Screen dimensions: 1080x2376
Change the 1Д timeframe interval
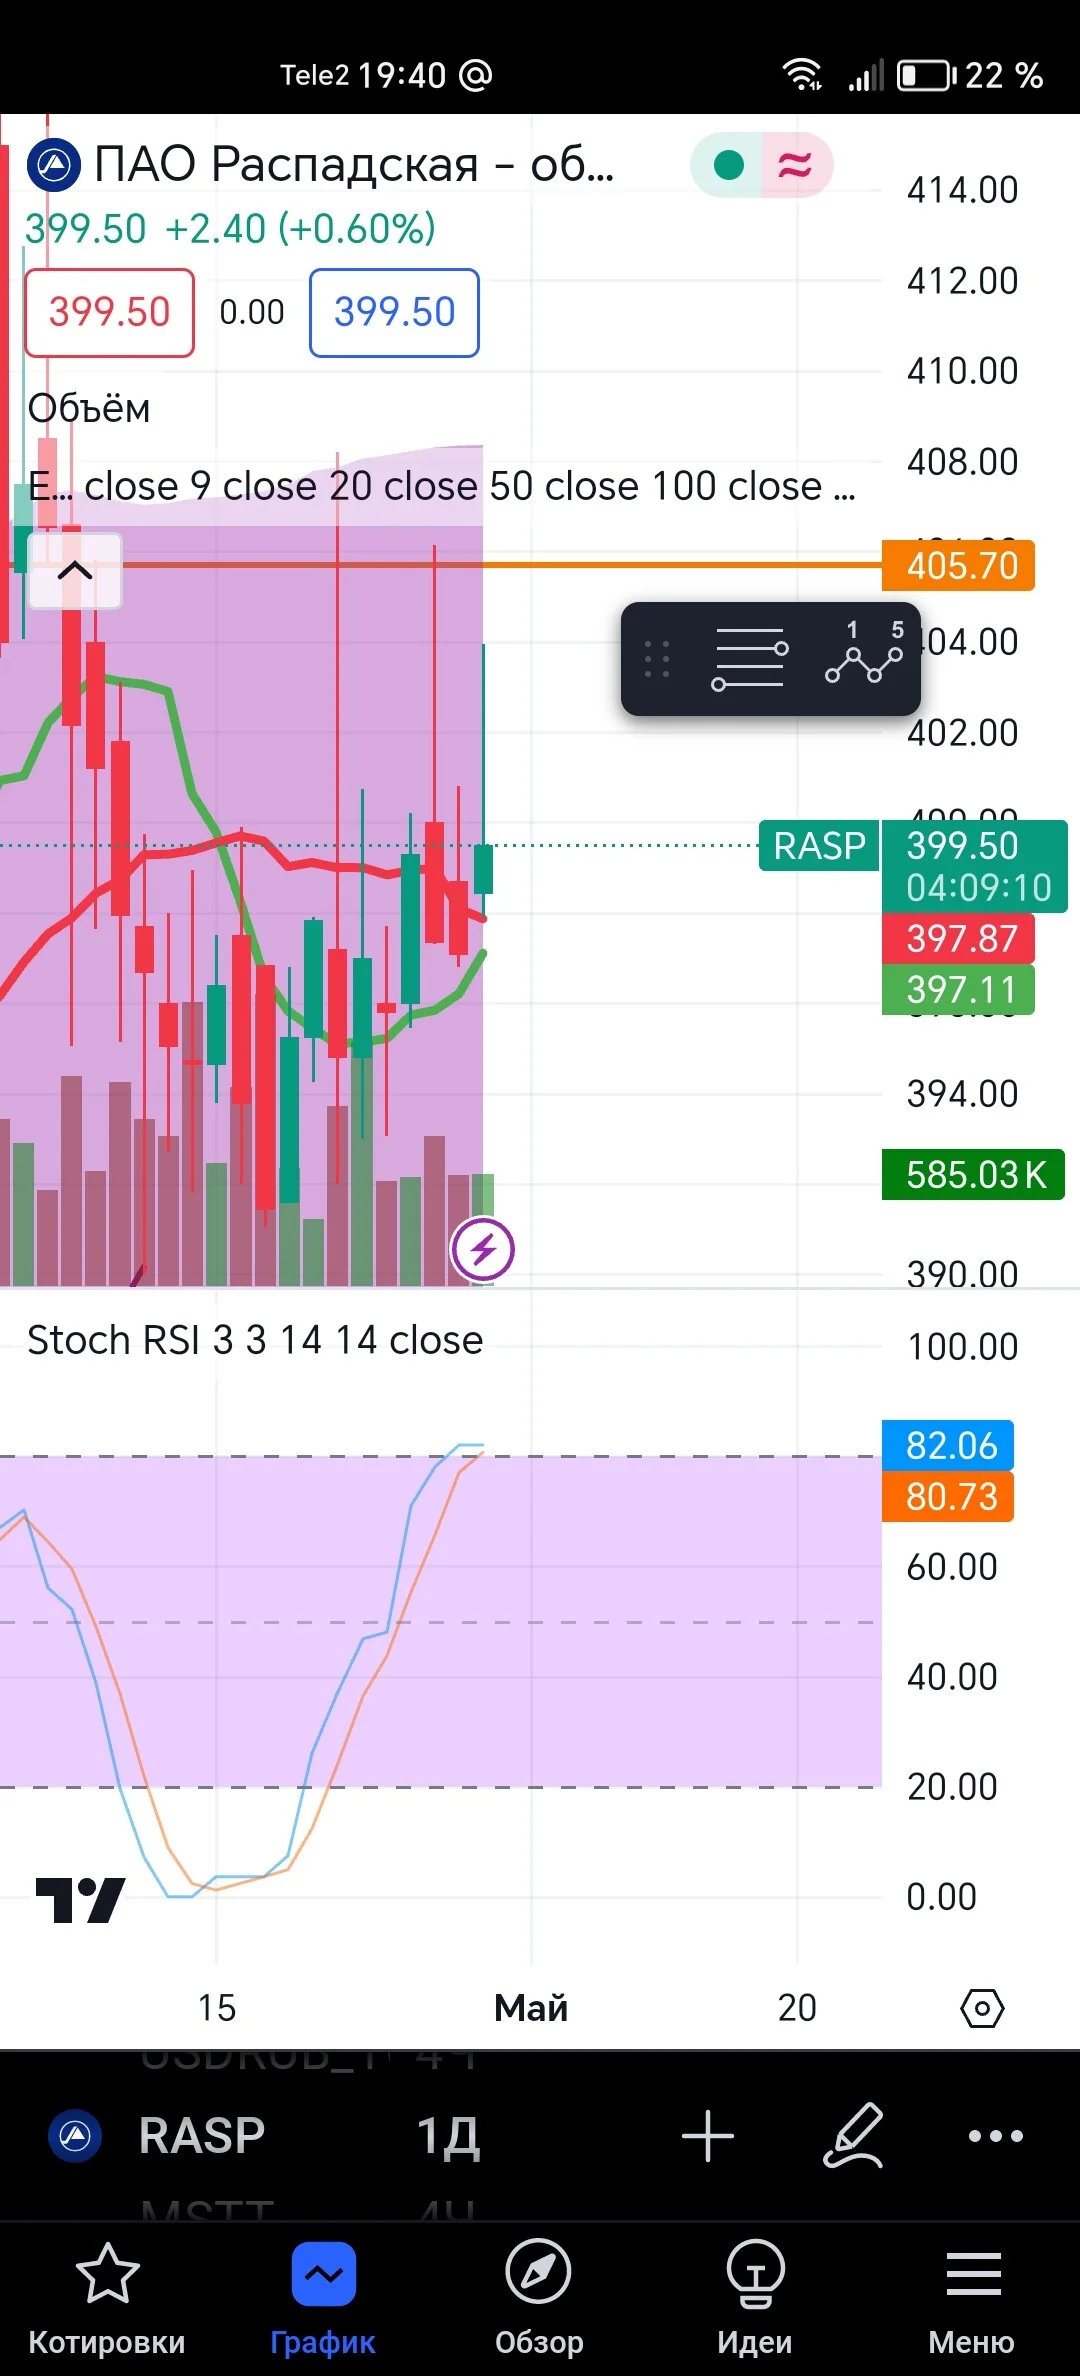click(x=448, y=2137)
